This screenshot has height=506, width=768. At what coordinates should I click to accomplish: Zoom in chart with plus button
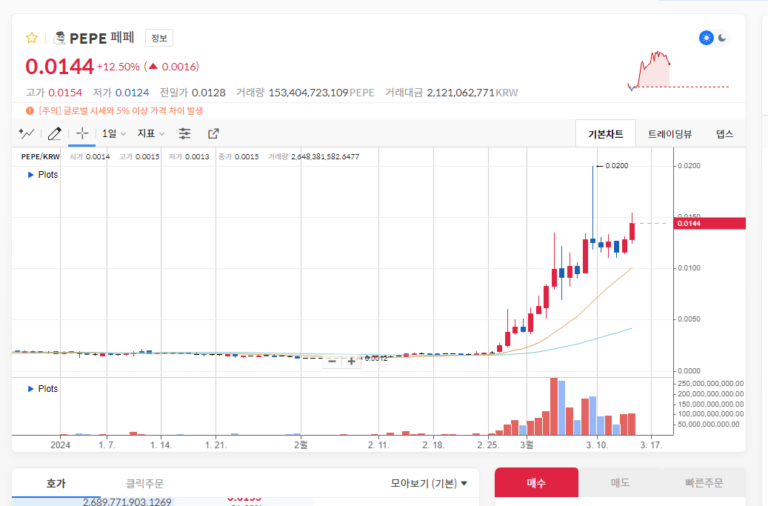click(x=351, y=361)
